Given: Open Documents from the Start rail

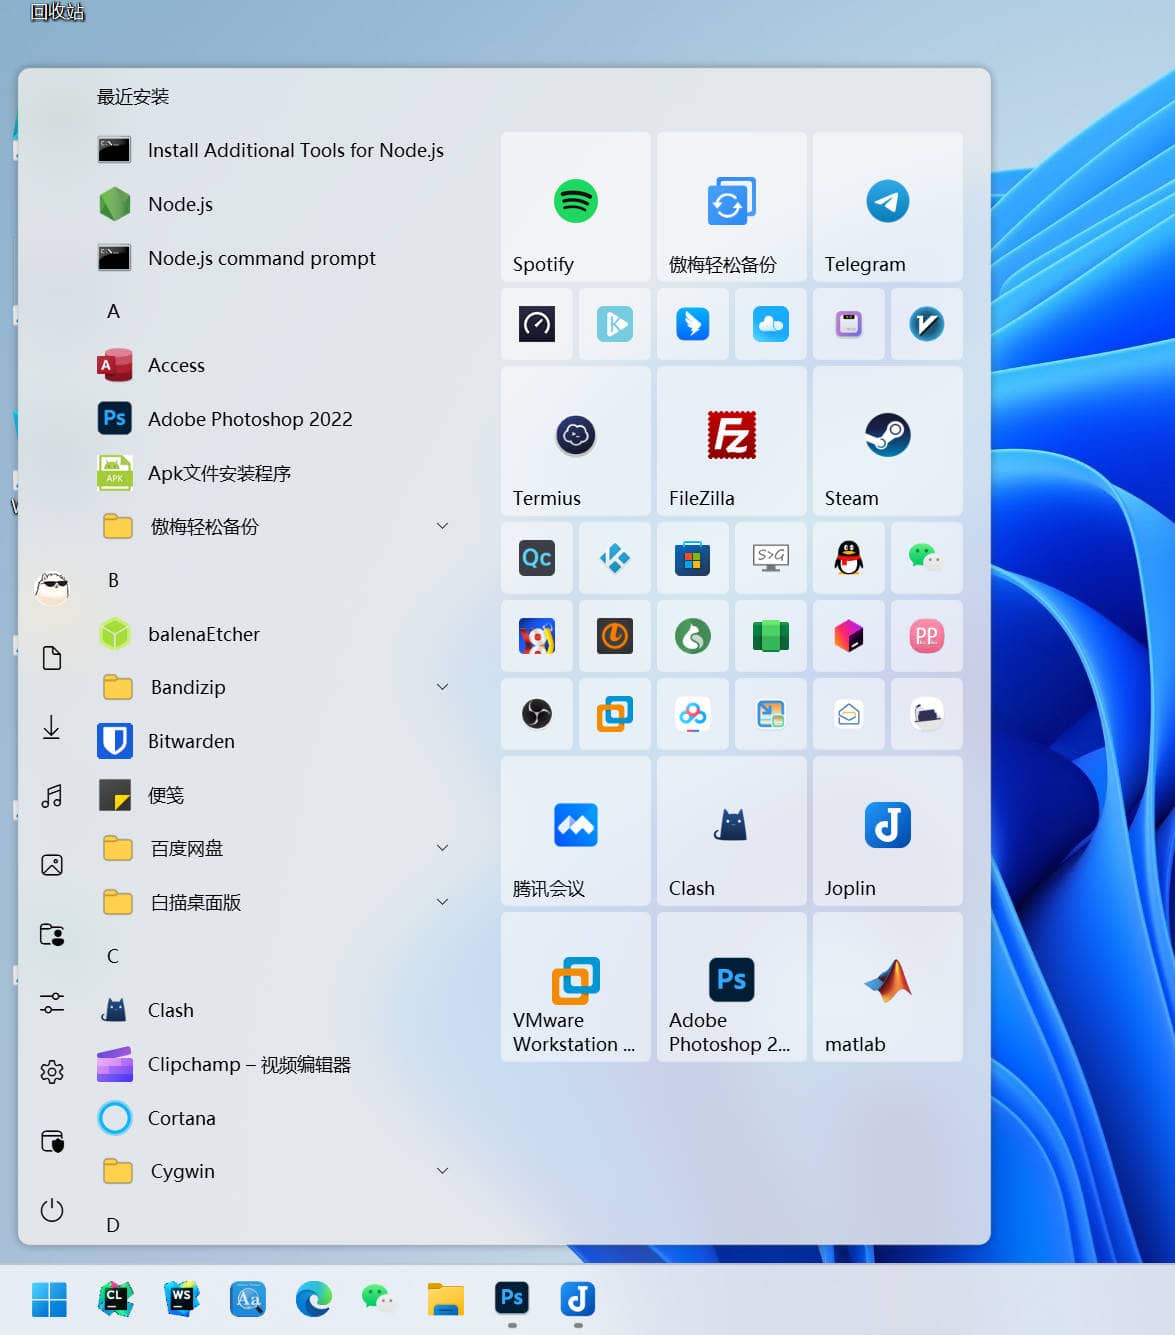Looking at the screenshot, I should click(52, 658).
